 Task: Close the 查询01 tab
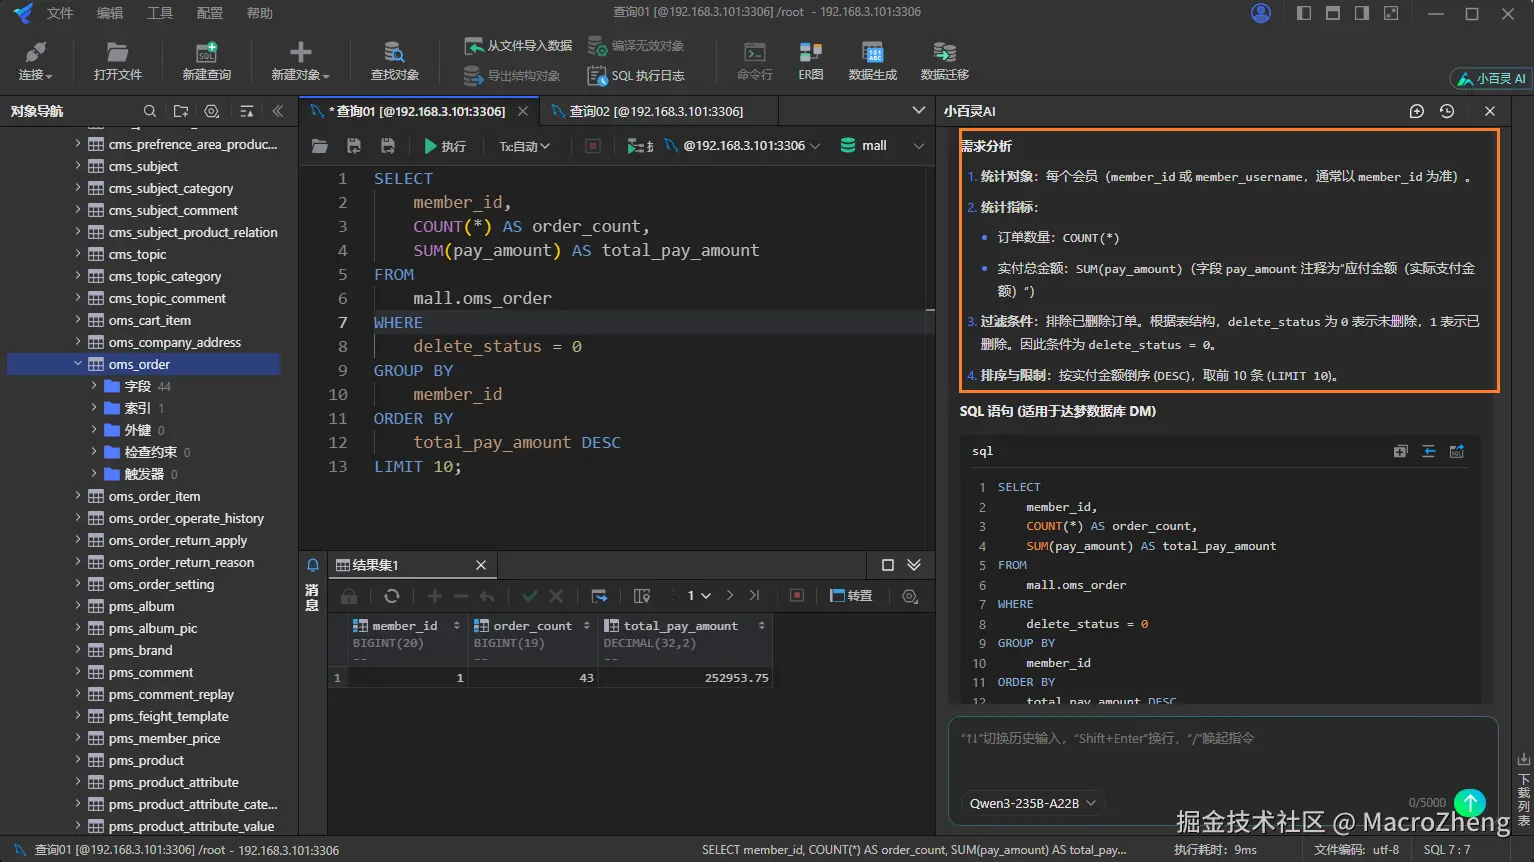pyautogui.click(x=523, y=111)
